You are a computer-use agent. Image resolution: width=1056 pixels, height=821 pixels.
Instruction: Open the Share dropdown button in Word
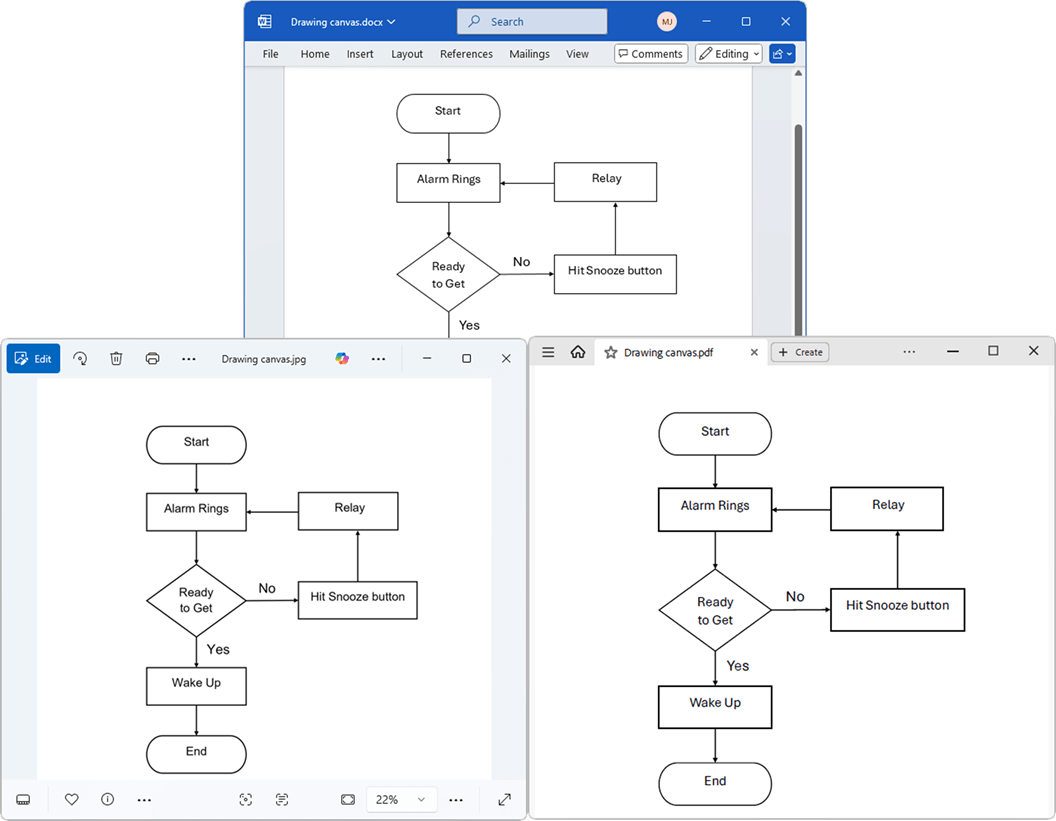(x=782, y=54)
